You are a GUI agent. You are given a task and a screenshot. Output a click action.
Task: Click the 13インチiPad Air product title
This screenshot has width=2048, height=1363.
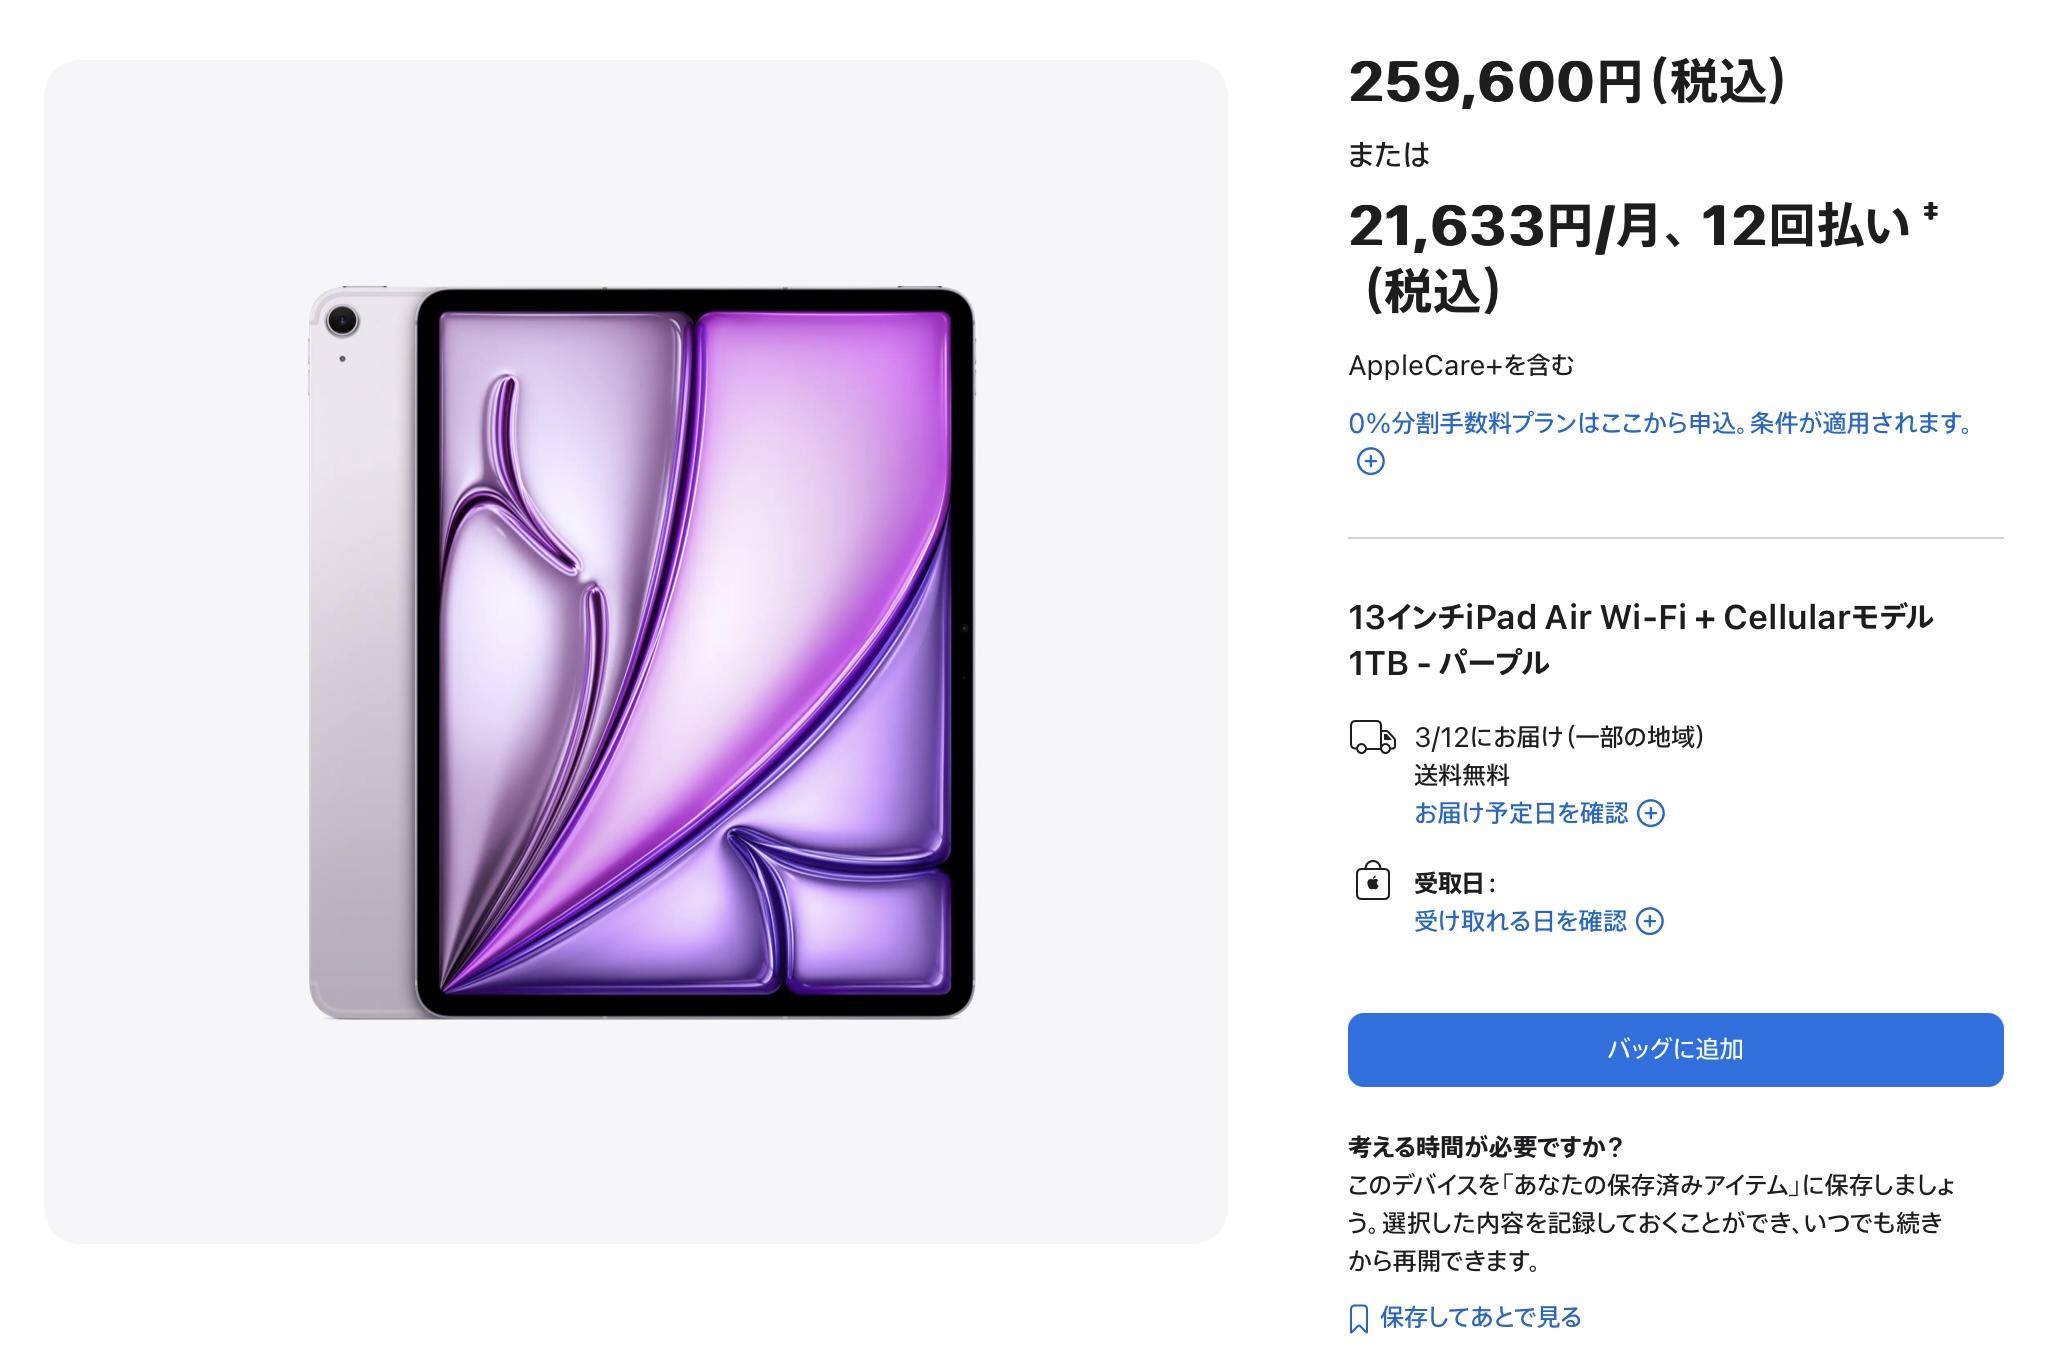[1640, 640]
